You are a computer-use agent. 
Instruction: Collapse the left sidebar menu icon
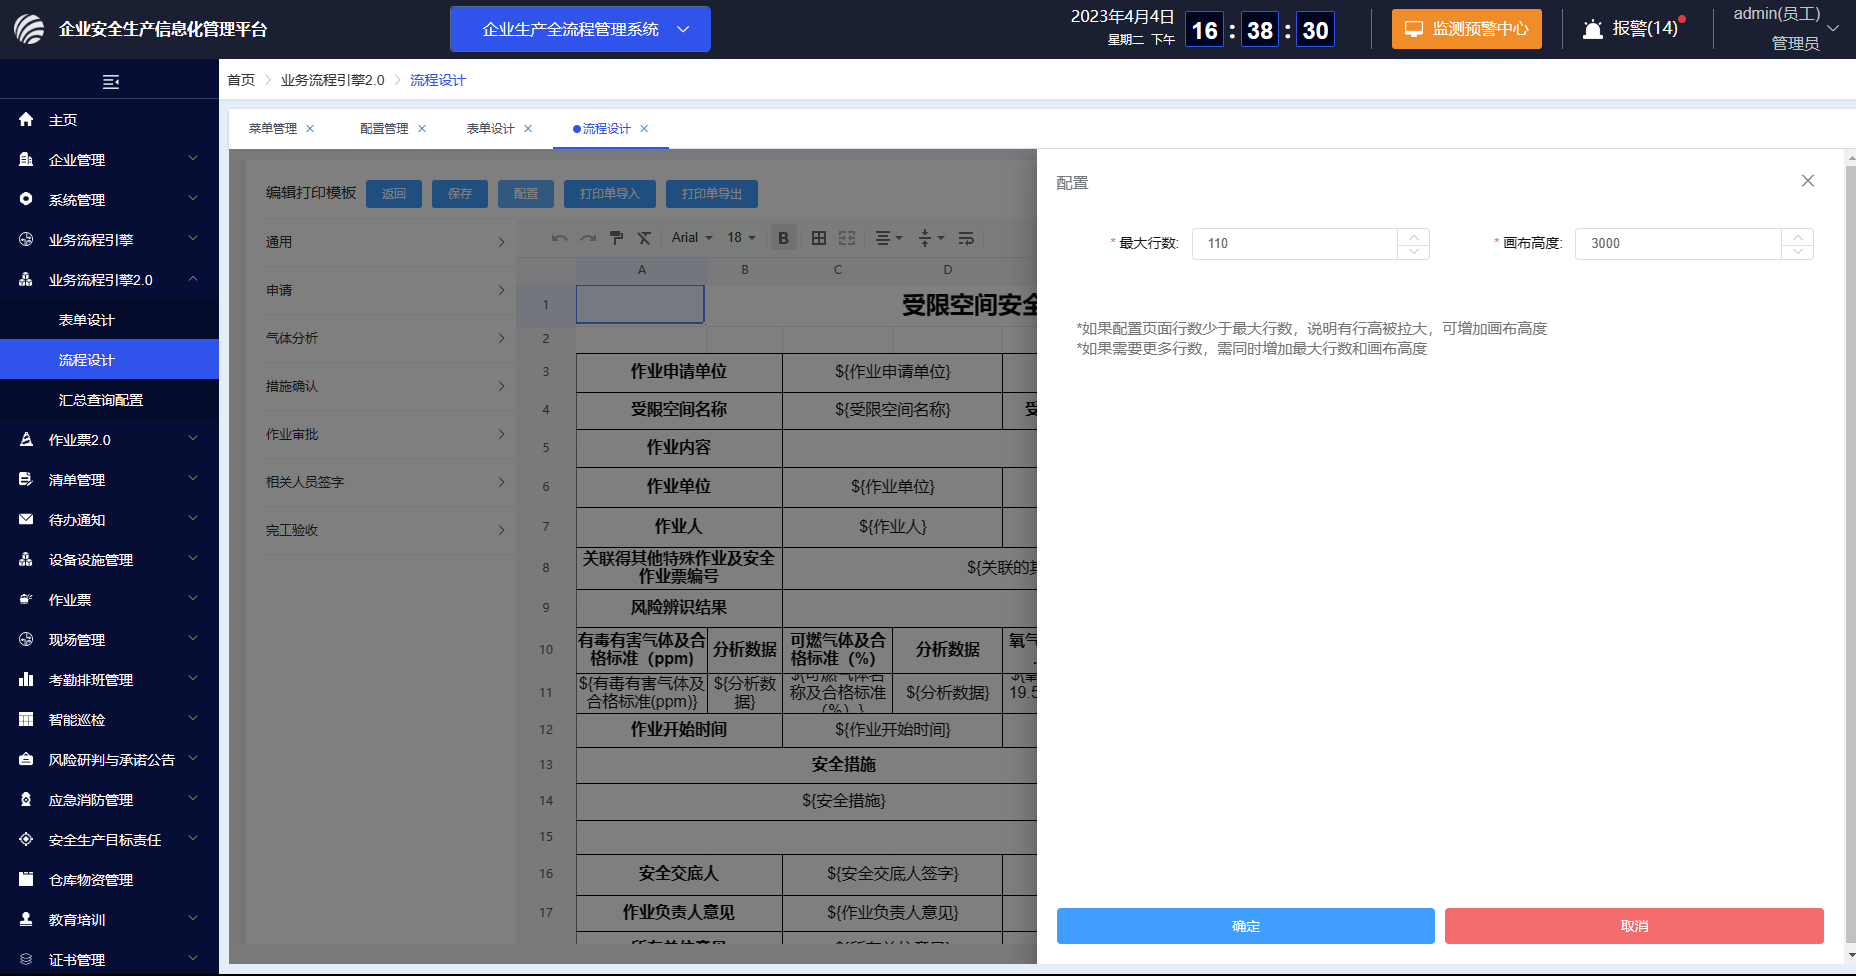point(111,82)
